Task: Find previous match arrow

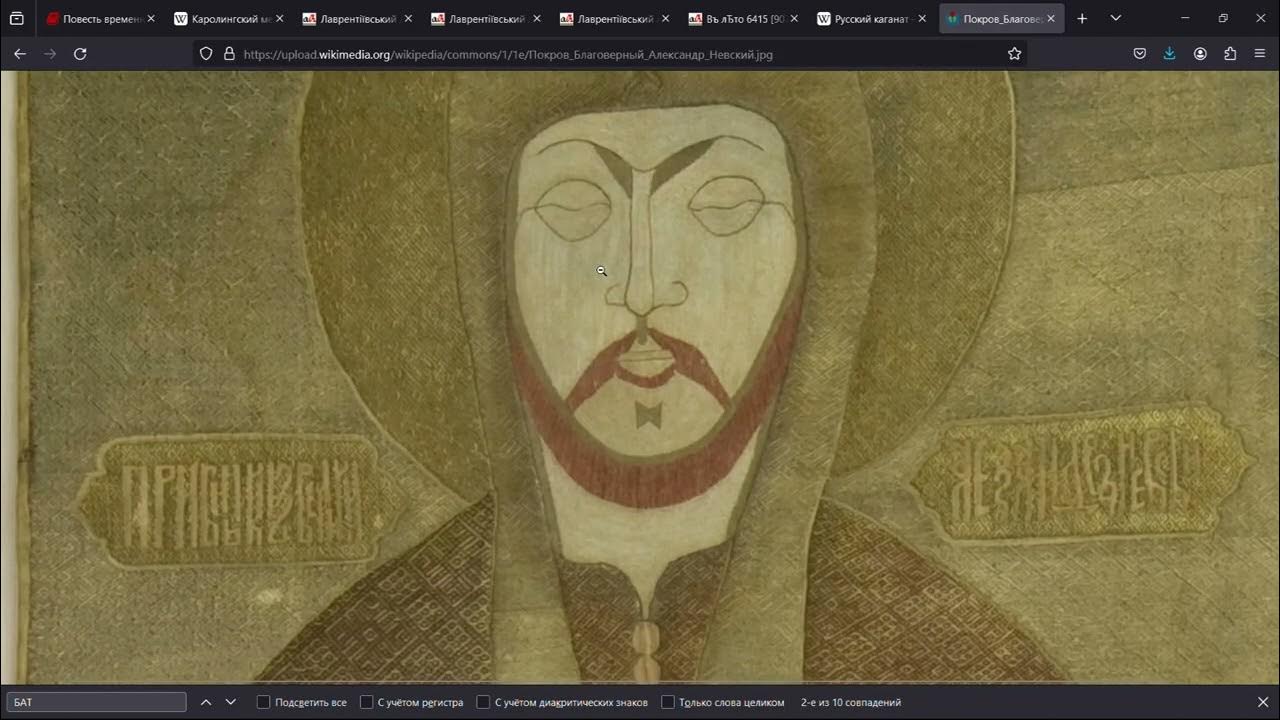Action: pos(206,702)
